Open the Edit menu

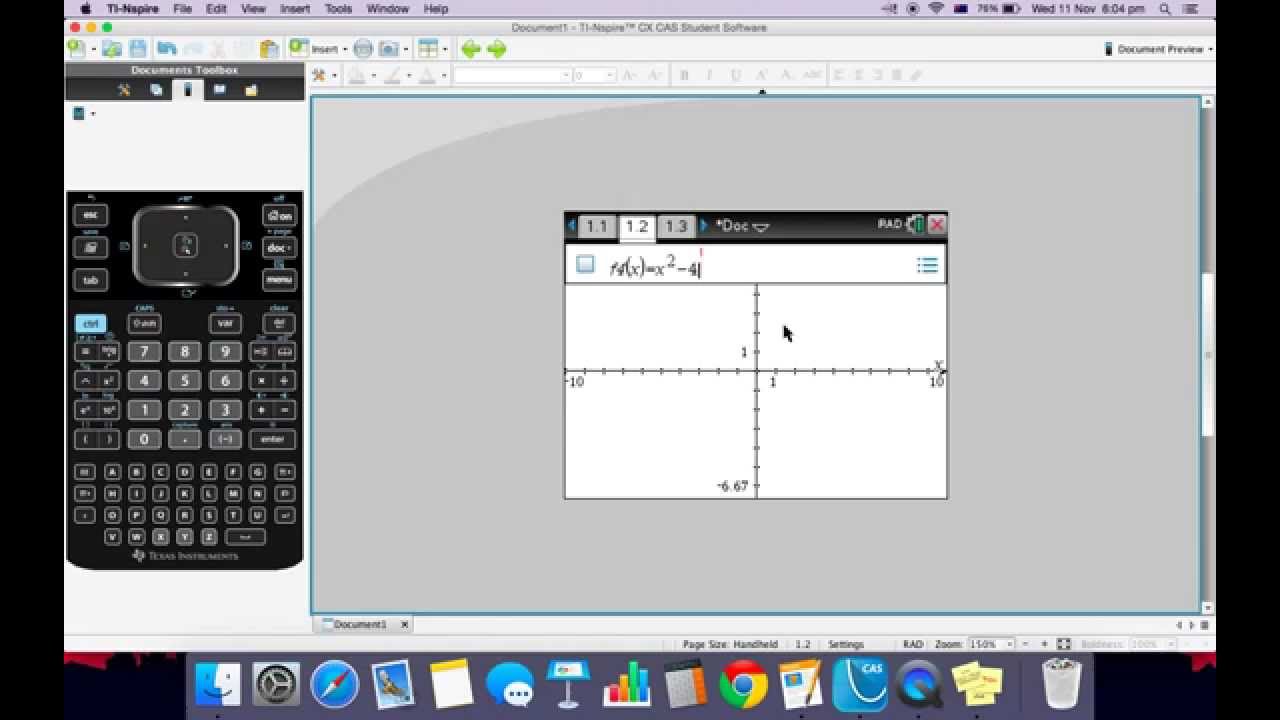click(216, 9)
